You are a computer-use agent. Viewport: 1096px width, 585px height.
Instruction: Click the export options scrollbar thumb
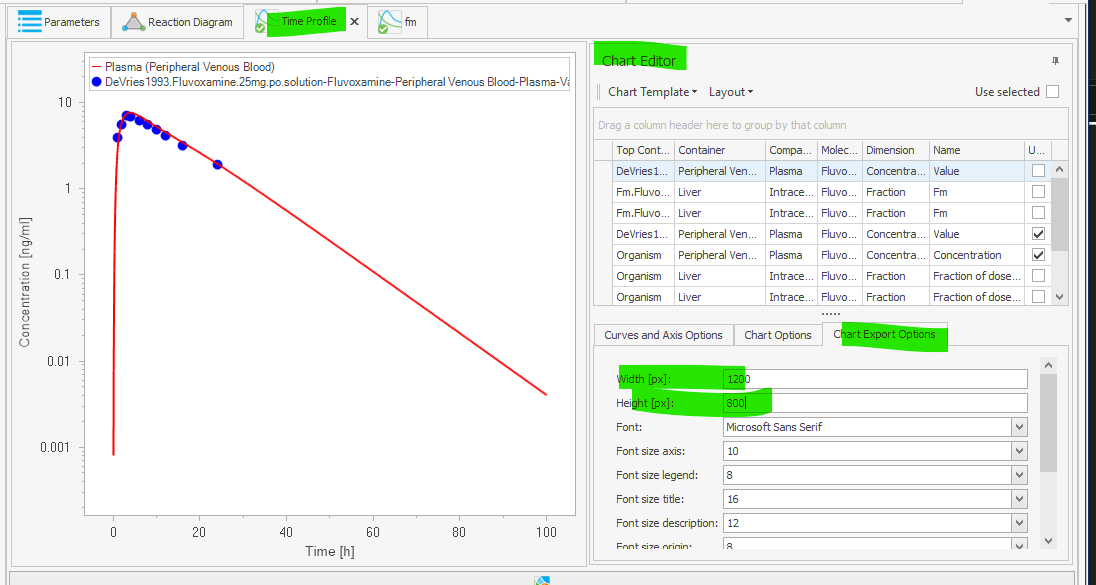1048,423
